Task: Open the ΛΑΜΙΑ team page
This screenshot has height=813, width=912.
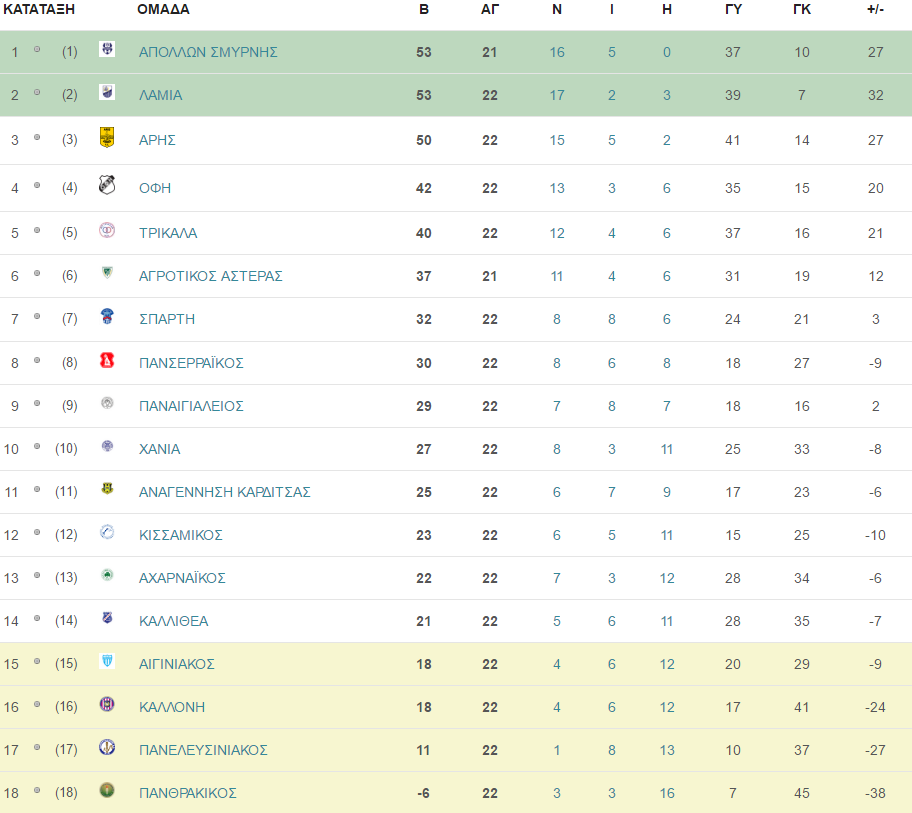Action: point(161,95)
